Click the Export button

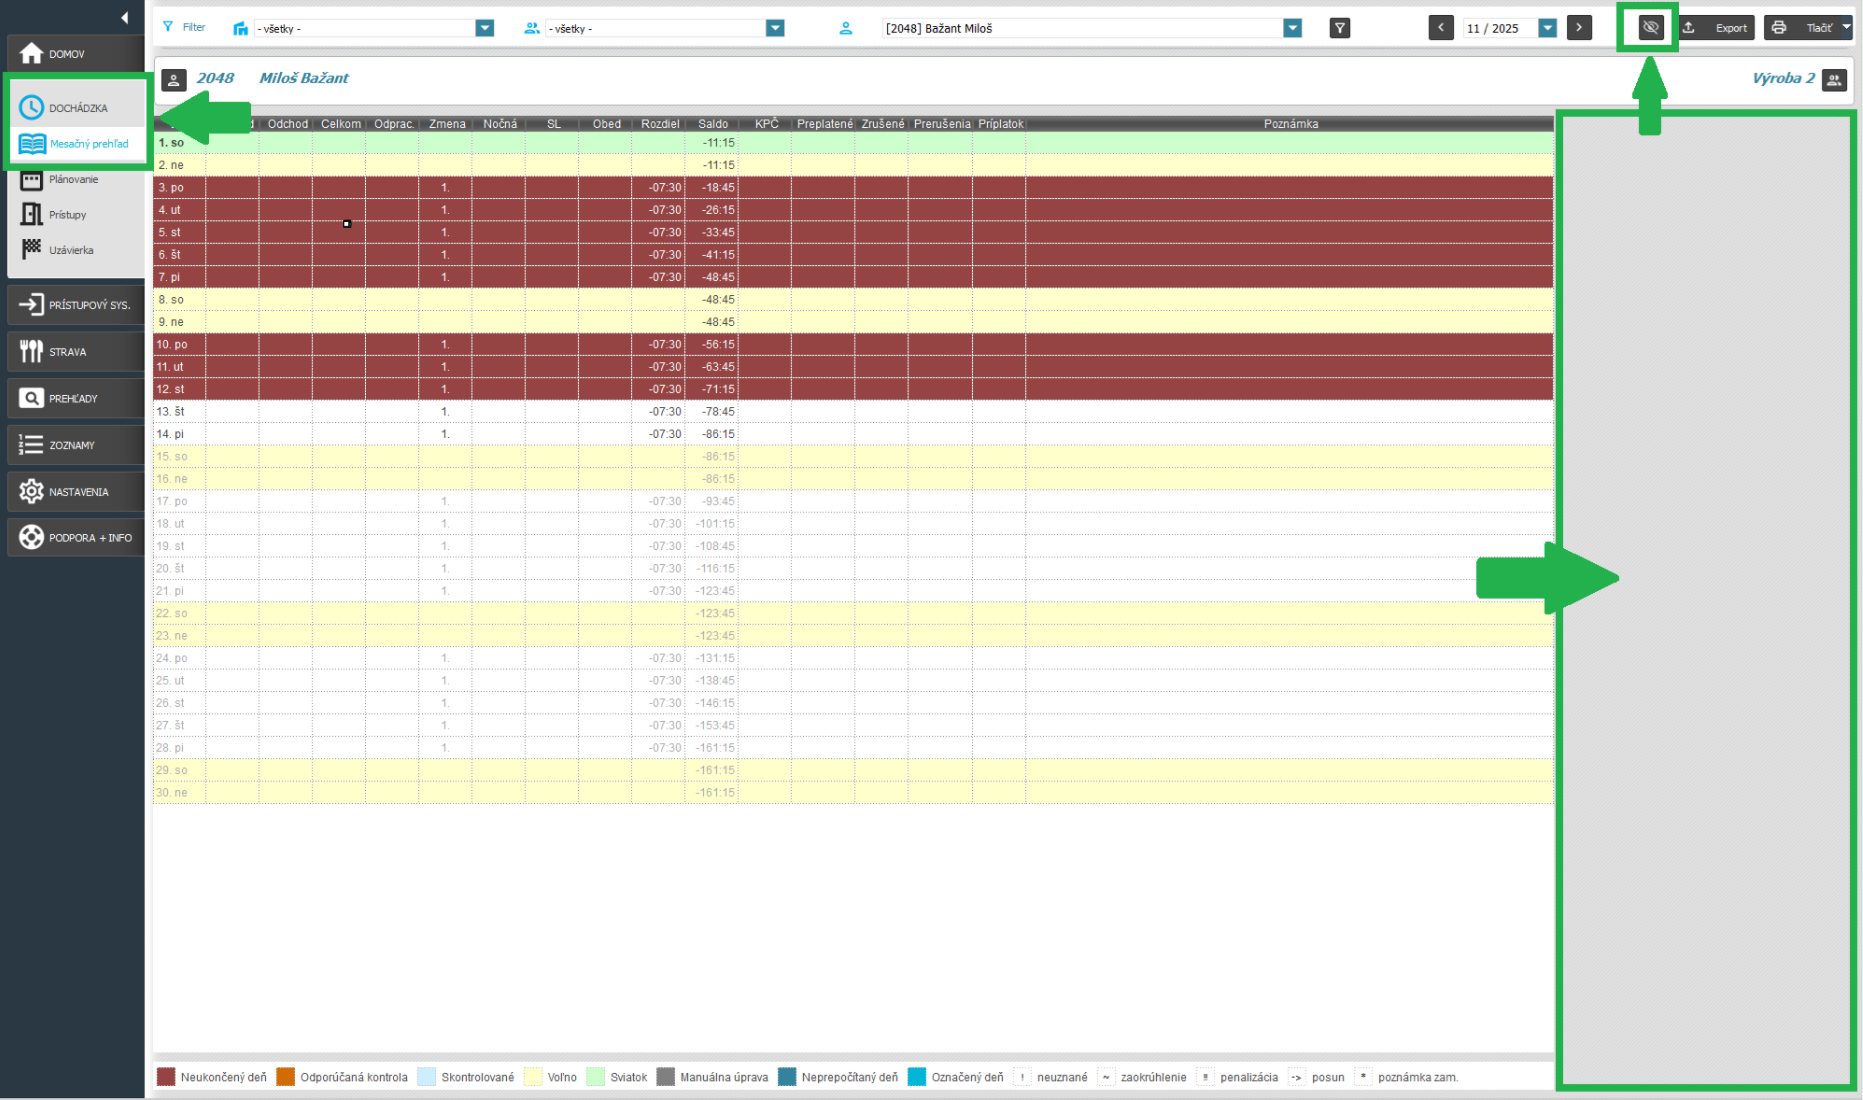(x=1718, y=28)
